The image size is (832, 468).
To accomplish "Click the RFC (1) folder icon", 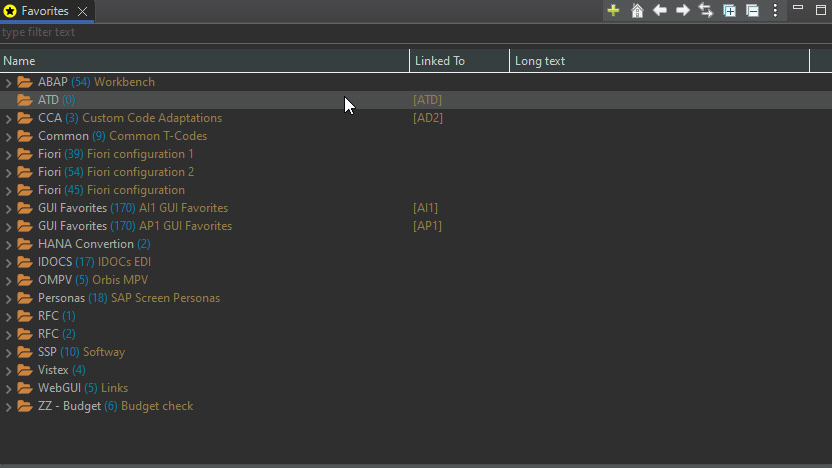I will click(x=24, y=316).
